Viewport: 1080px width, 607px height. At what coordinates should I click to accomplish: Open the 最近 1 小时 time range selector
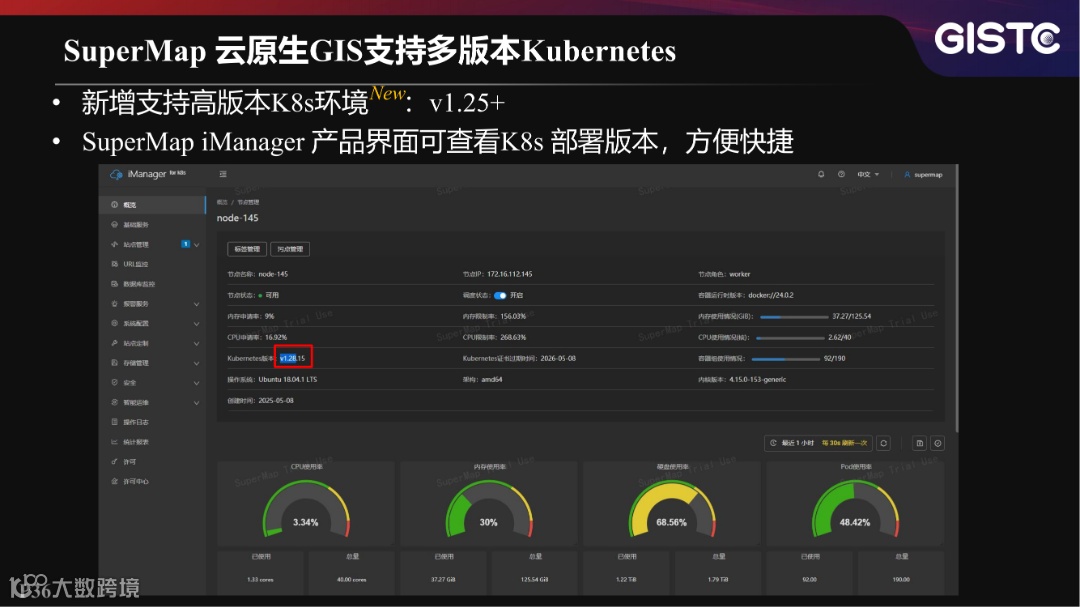click(x=818, y=443)
